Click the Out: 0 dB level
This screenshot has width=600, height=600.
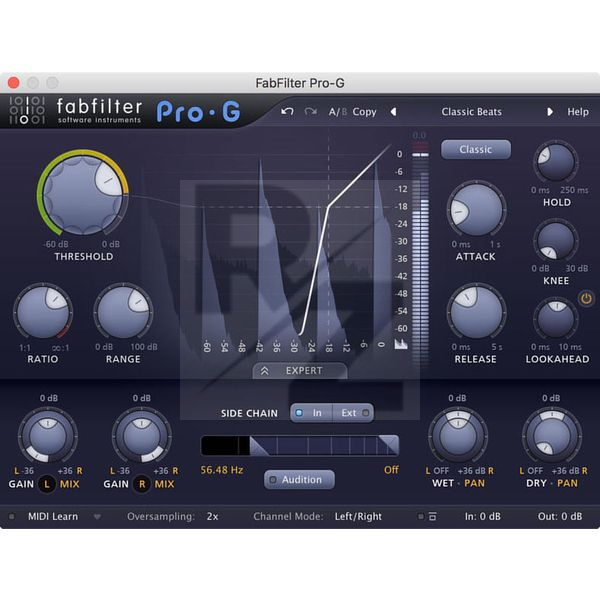click(x=560, y=516)
